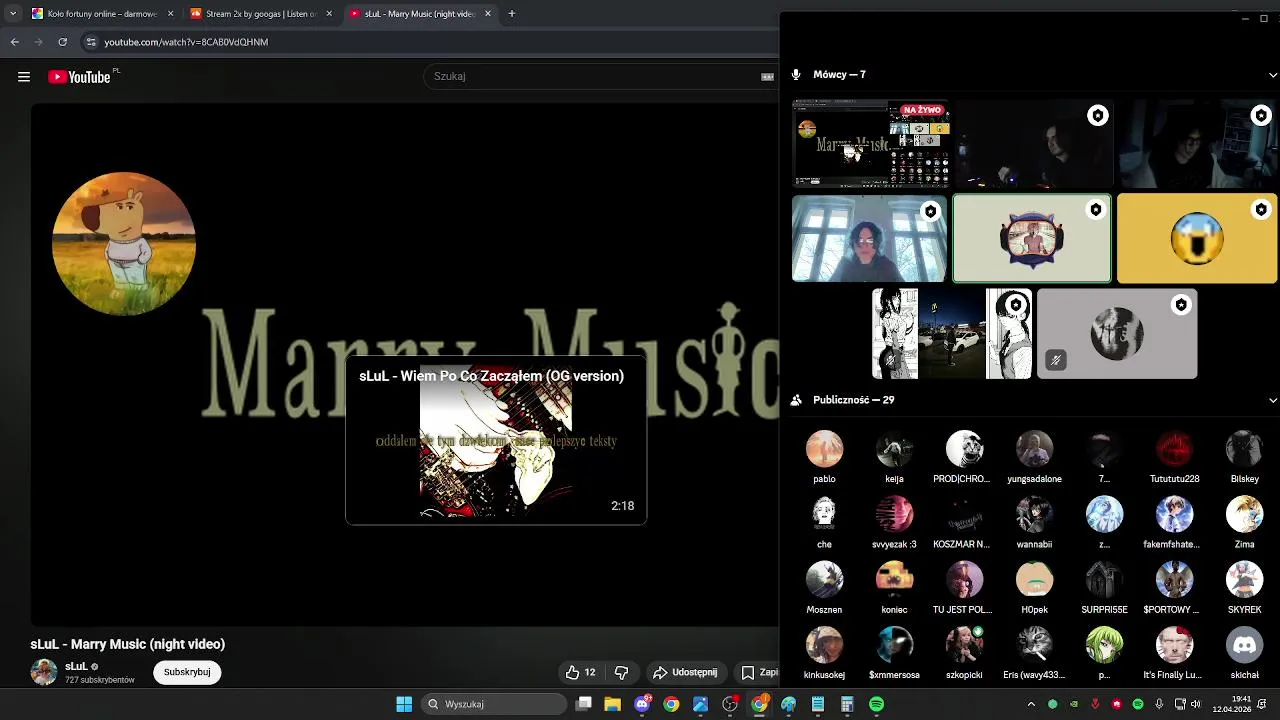Select speaker tile with muted microphone icon
Image resolution: width=1280 pixels, height=720 pixels.
1117,334
